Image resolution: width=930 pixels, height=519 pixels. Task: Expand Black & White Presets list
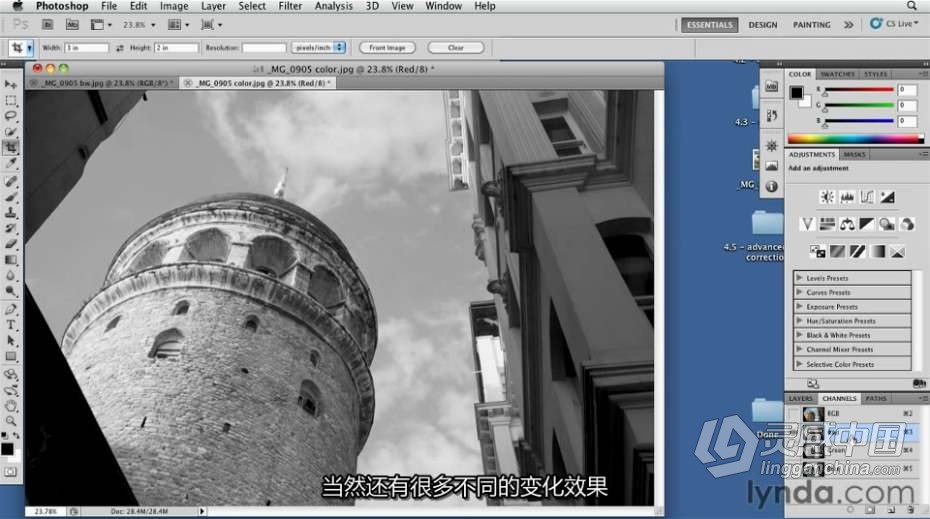point(799,335)
